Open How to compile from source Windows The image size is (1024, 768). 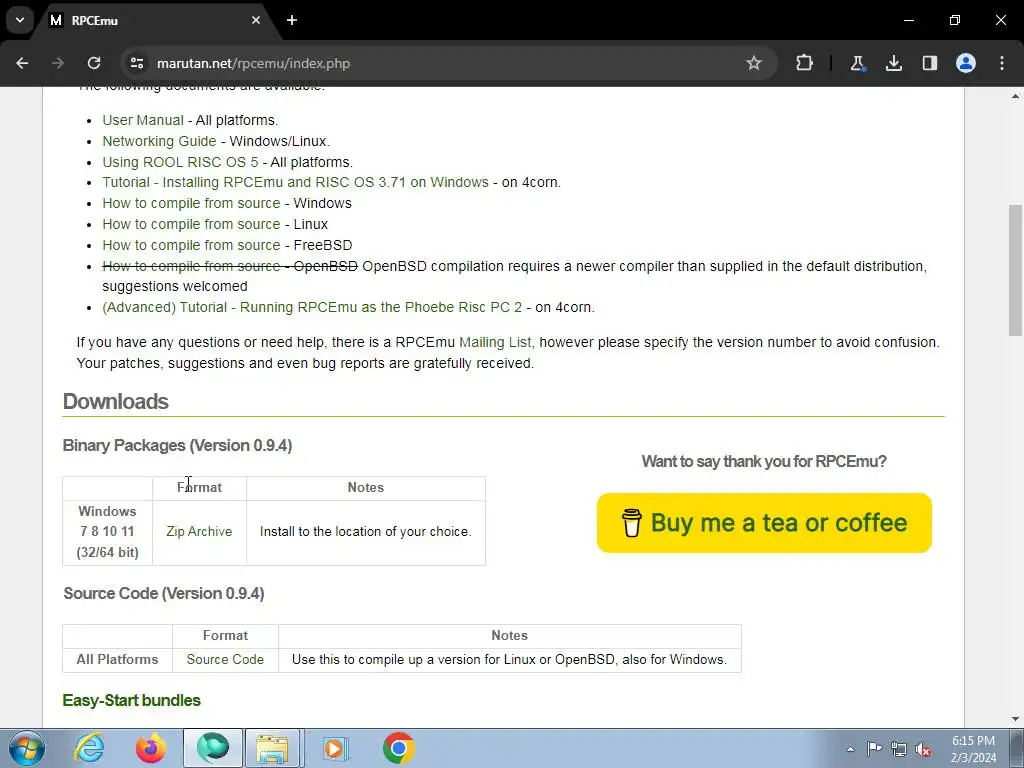pyautogui.click(x=191, y=203)
